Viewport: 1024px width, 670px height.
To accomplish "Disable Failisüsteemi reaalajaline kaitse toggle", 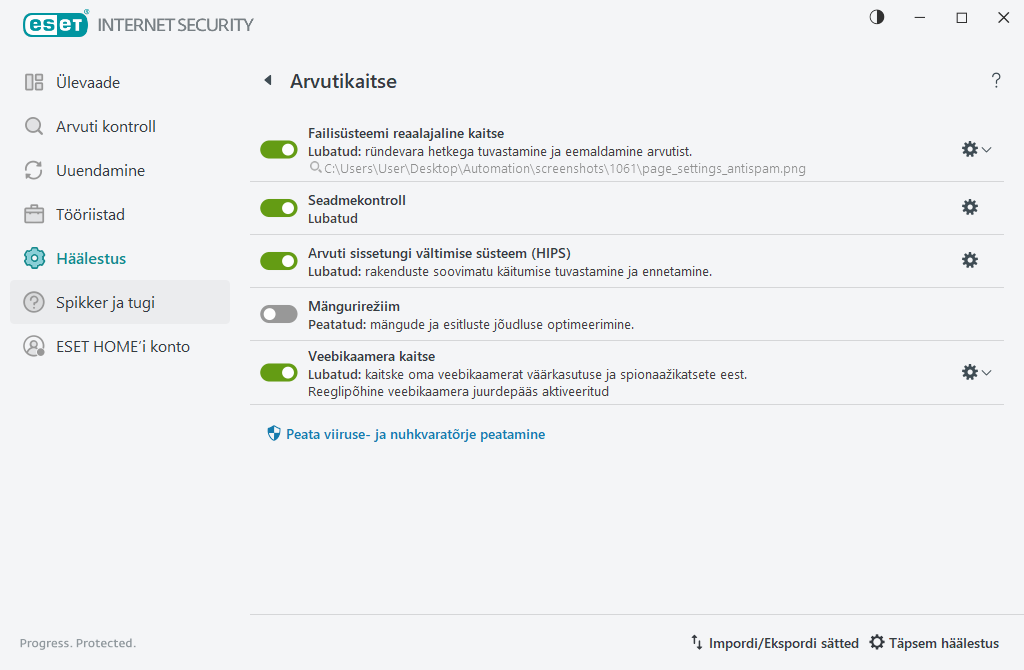I will pyautogui.click(x=279, y=149).
